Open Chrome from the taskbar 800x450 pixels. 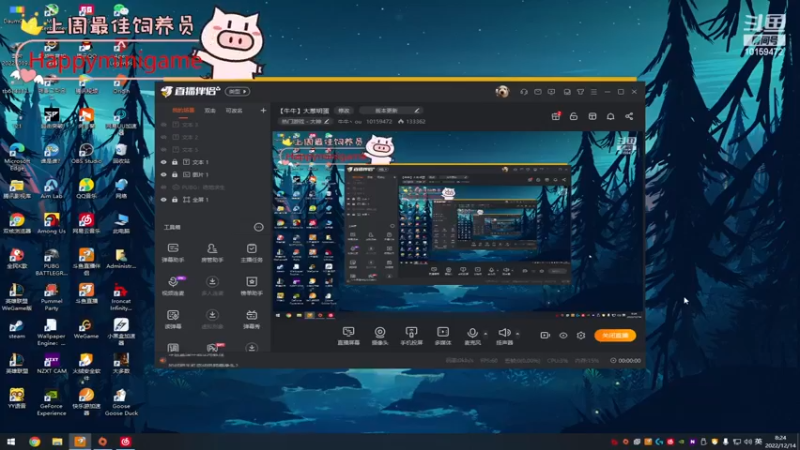[35, 442]
